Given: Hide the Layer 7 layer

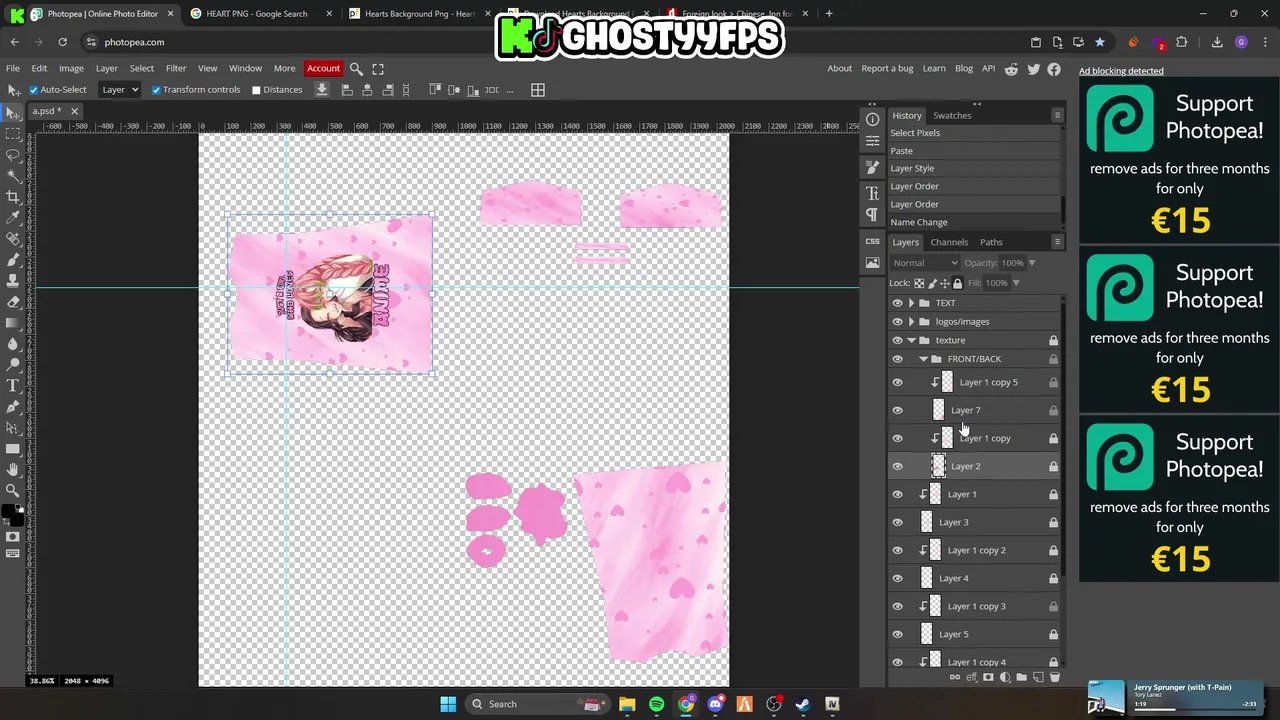Looking at the screenshot, I should point(897,410).
